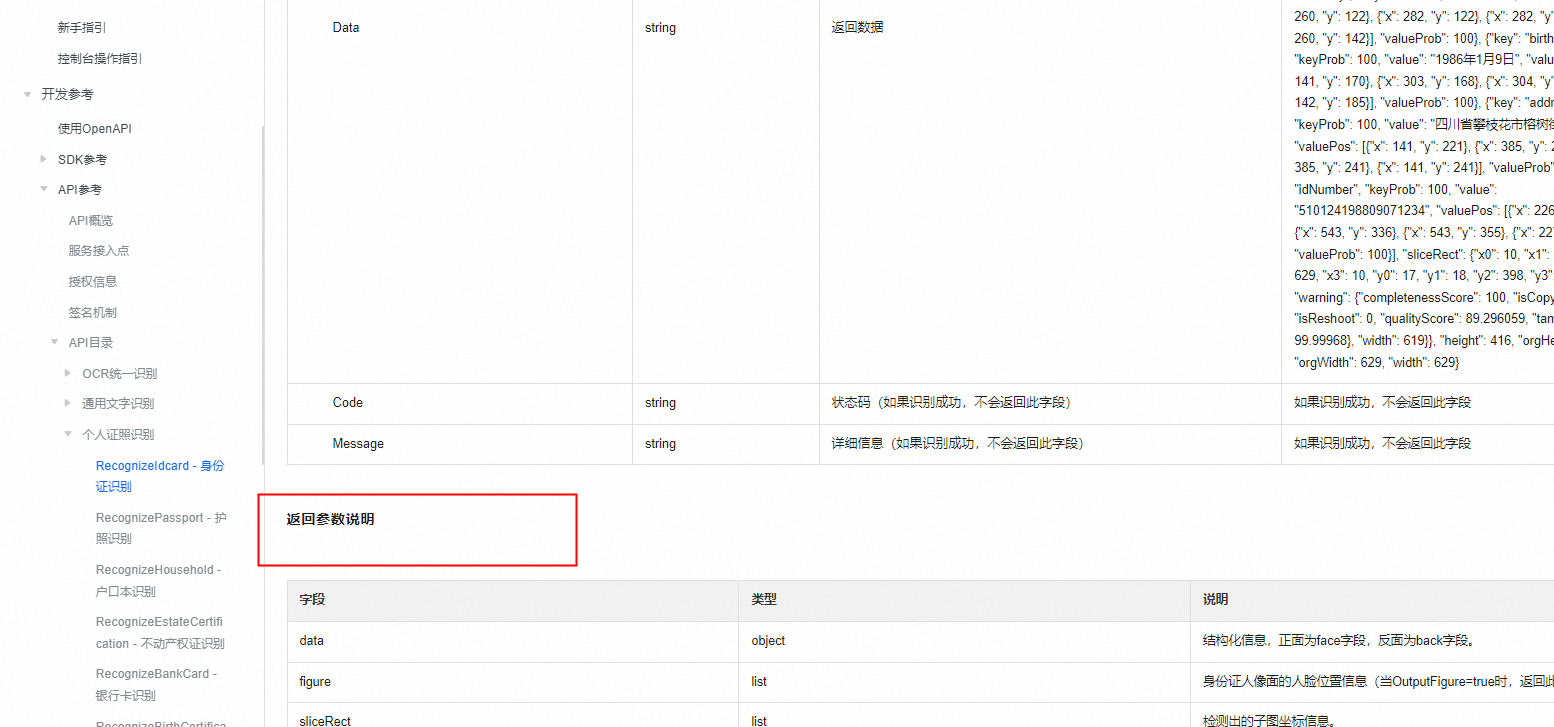
Task: Open RecognizePassport 护照识别 page
Action: click(161, 528)
